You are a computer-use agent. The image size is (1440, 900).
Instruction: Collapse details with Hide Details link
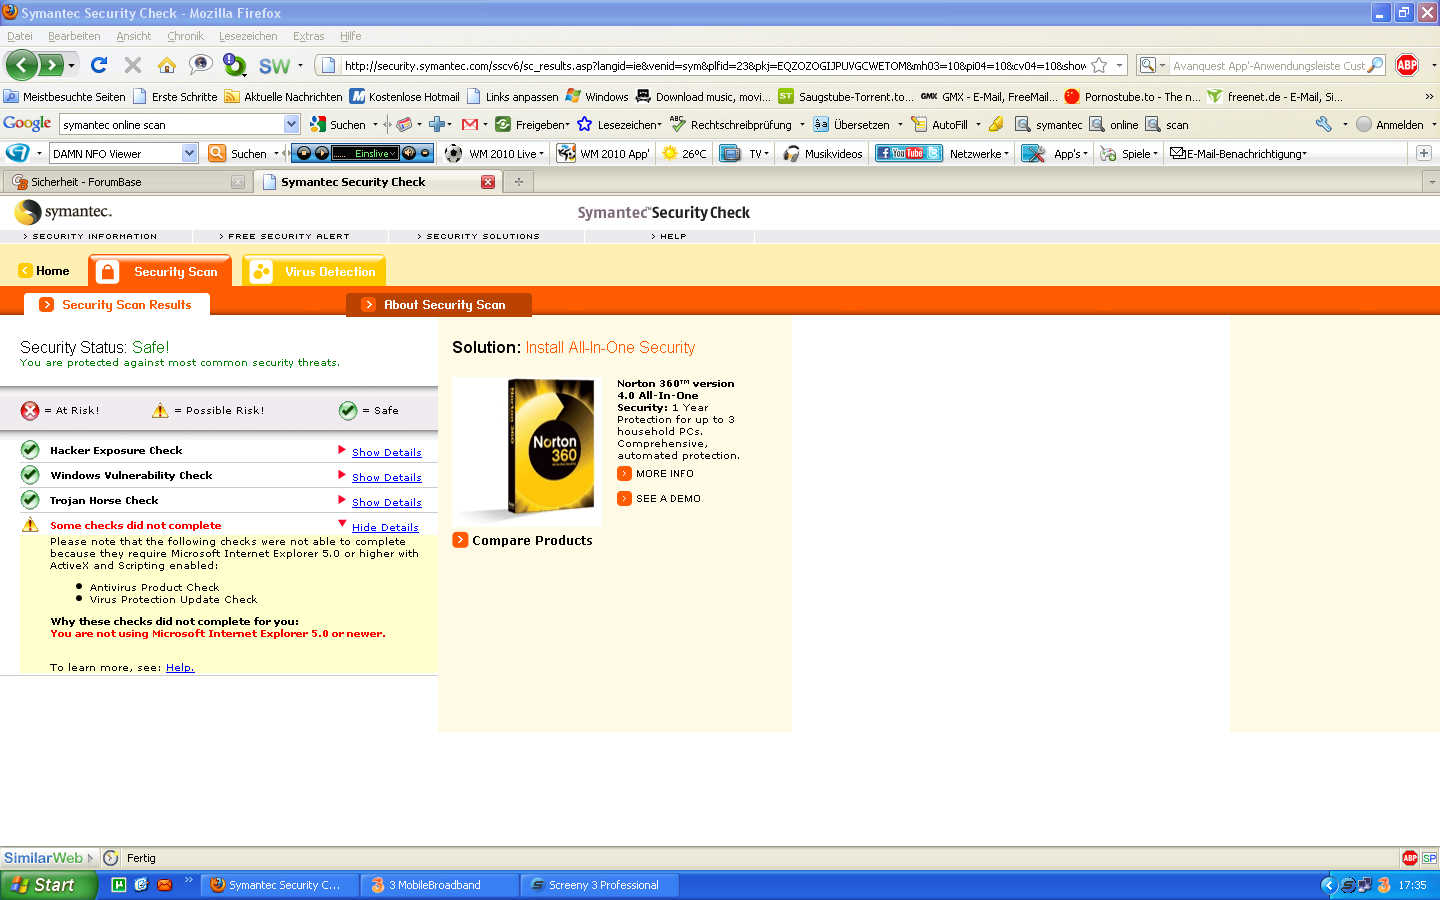385,527
